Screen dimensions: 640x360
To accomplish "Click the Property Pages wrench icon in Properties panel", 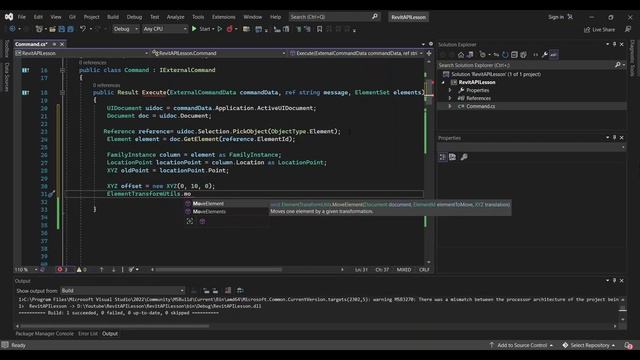I will pyautogui.click(x=464, y=157).
